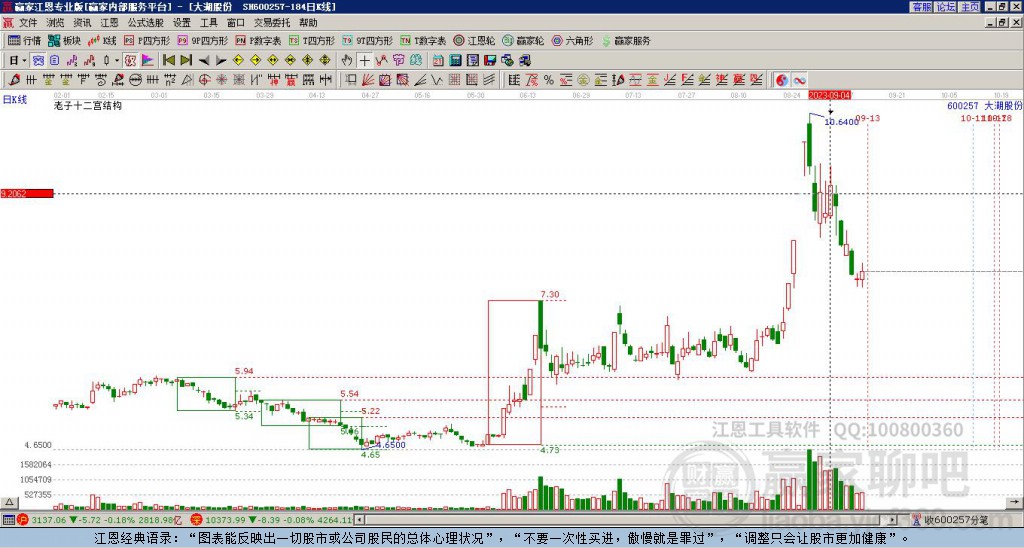
Task: Open the calendar icon in toolbar
Action: coord(438,60)
